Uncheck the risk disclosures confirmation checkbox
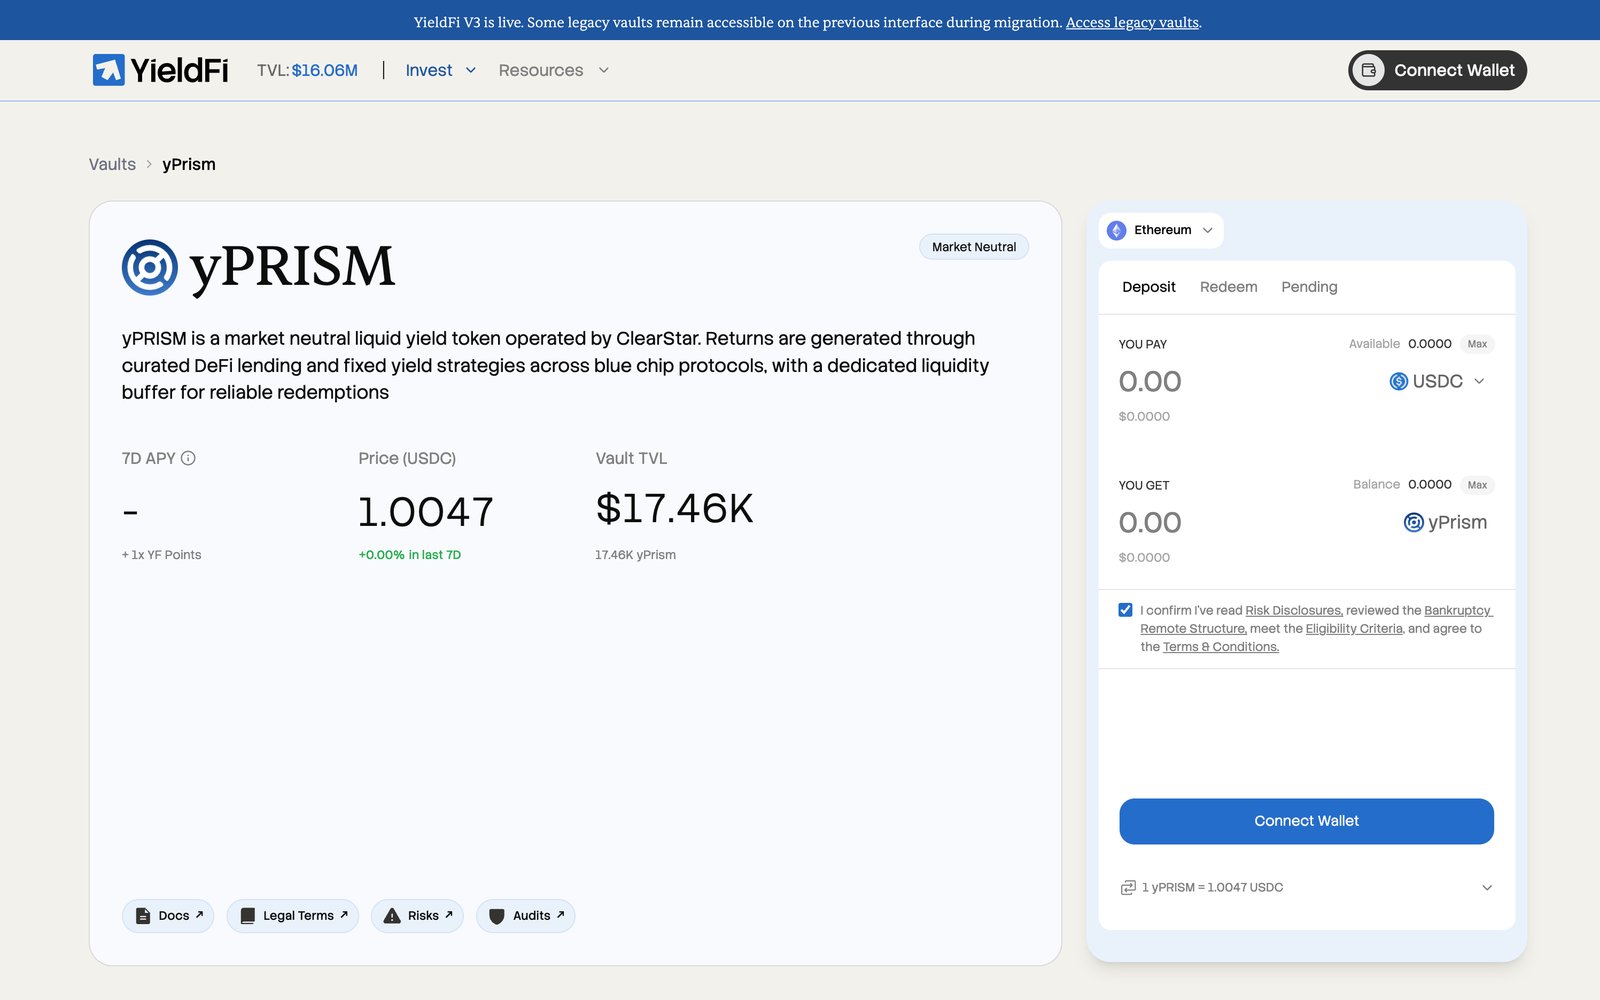1600x1000 pixels. 1126,610
